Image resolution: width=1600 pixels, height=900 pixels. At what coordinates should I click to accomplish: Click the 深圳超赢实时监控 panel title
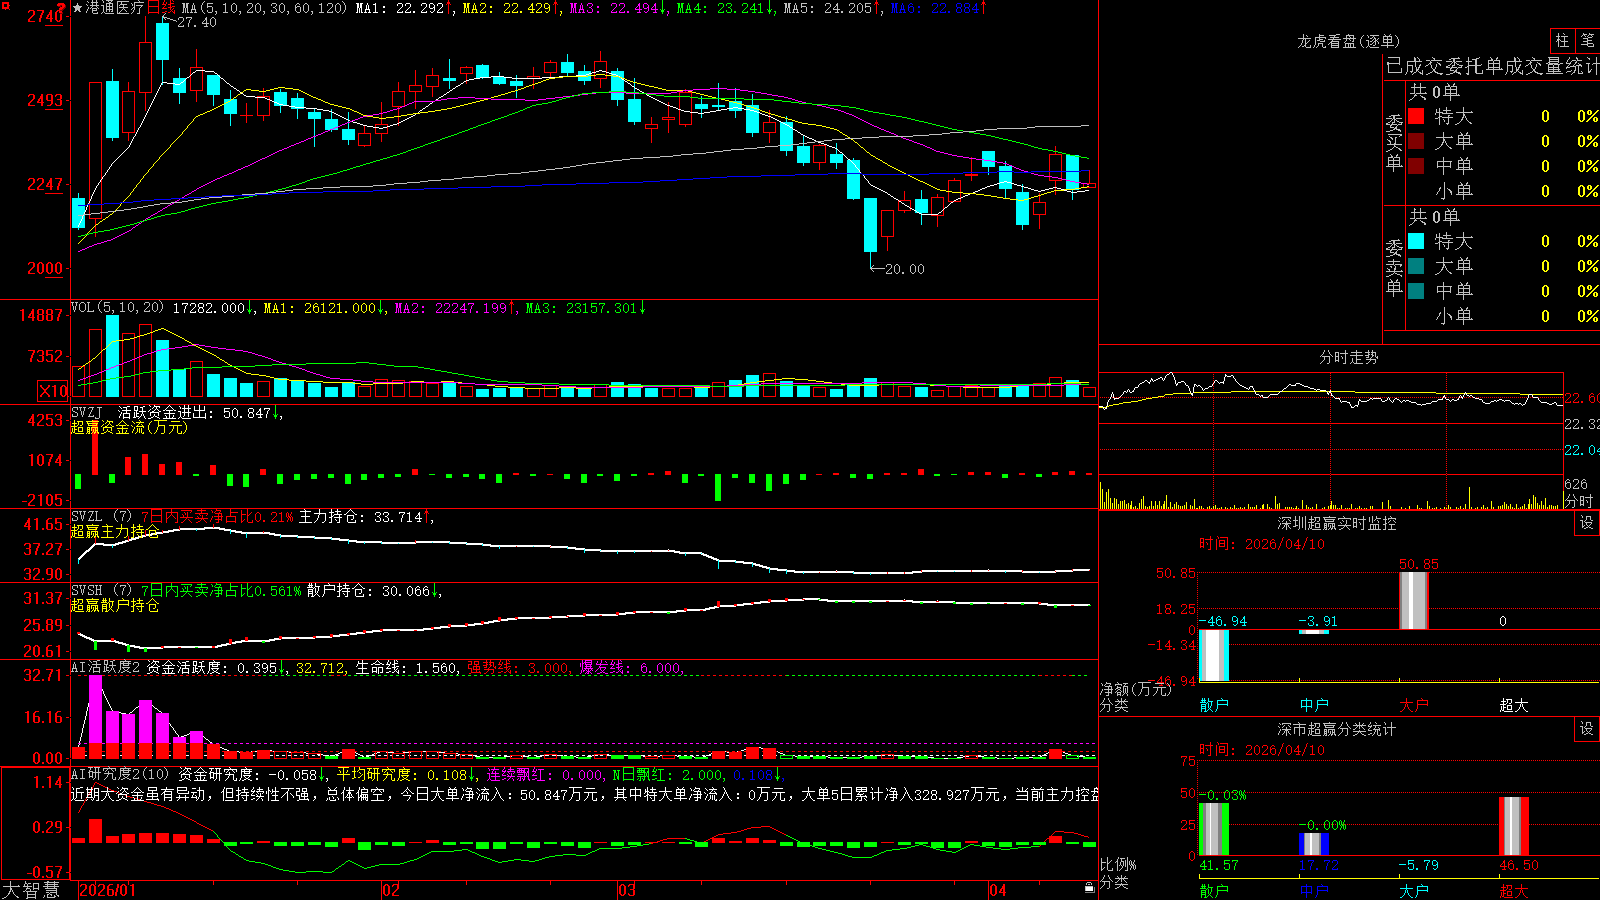(x=1337, y=523)
